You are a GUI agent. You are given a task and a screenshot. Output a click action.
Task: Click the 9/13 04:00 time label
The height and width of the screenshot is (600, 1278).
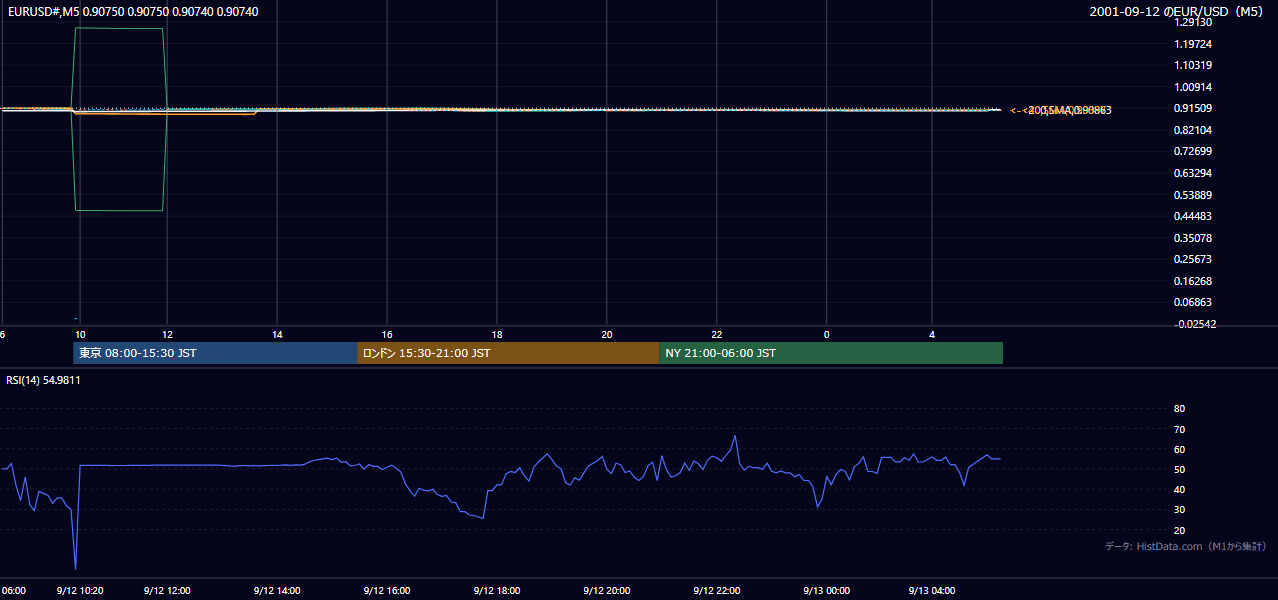(x=932, y=590)
